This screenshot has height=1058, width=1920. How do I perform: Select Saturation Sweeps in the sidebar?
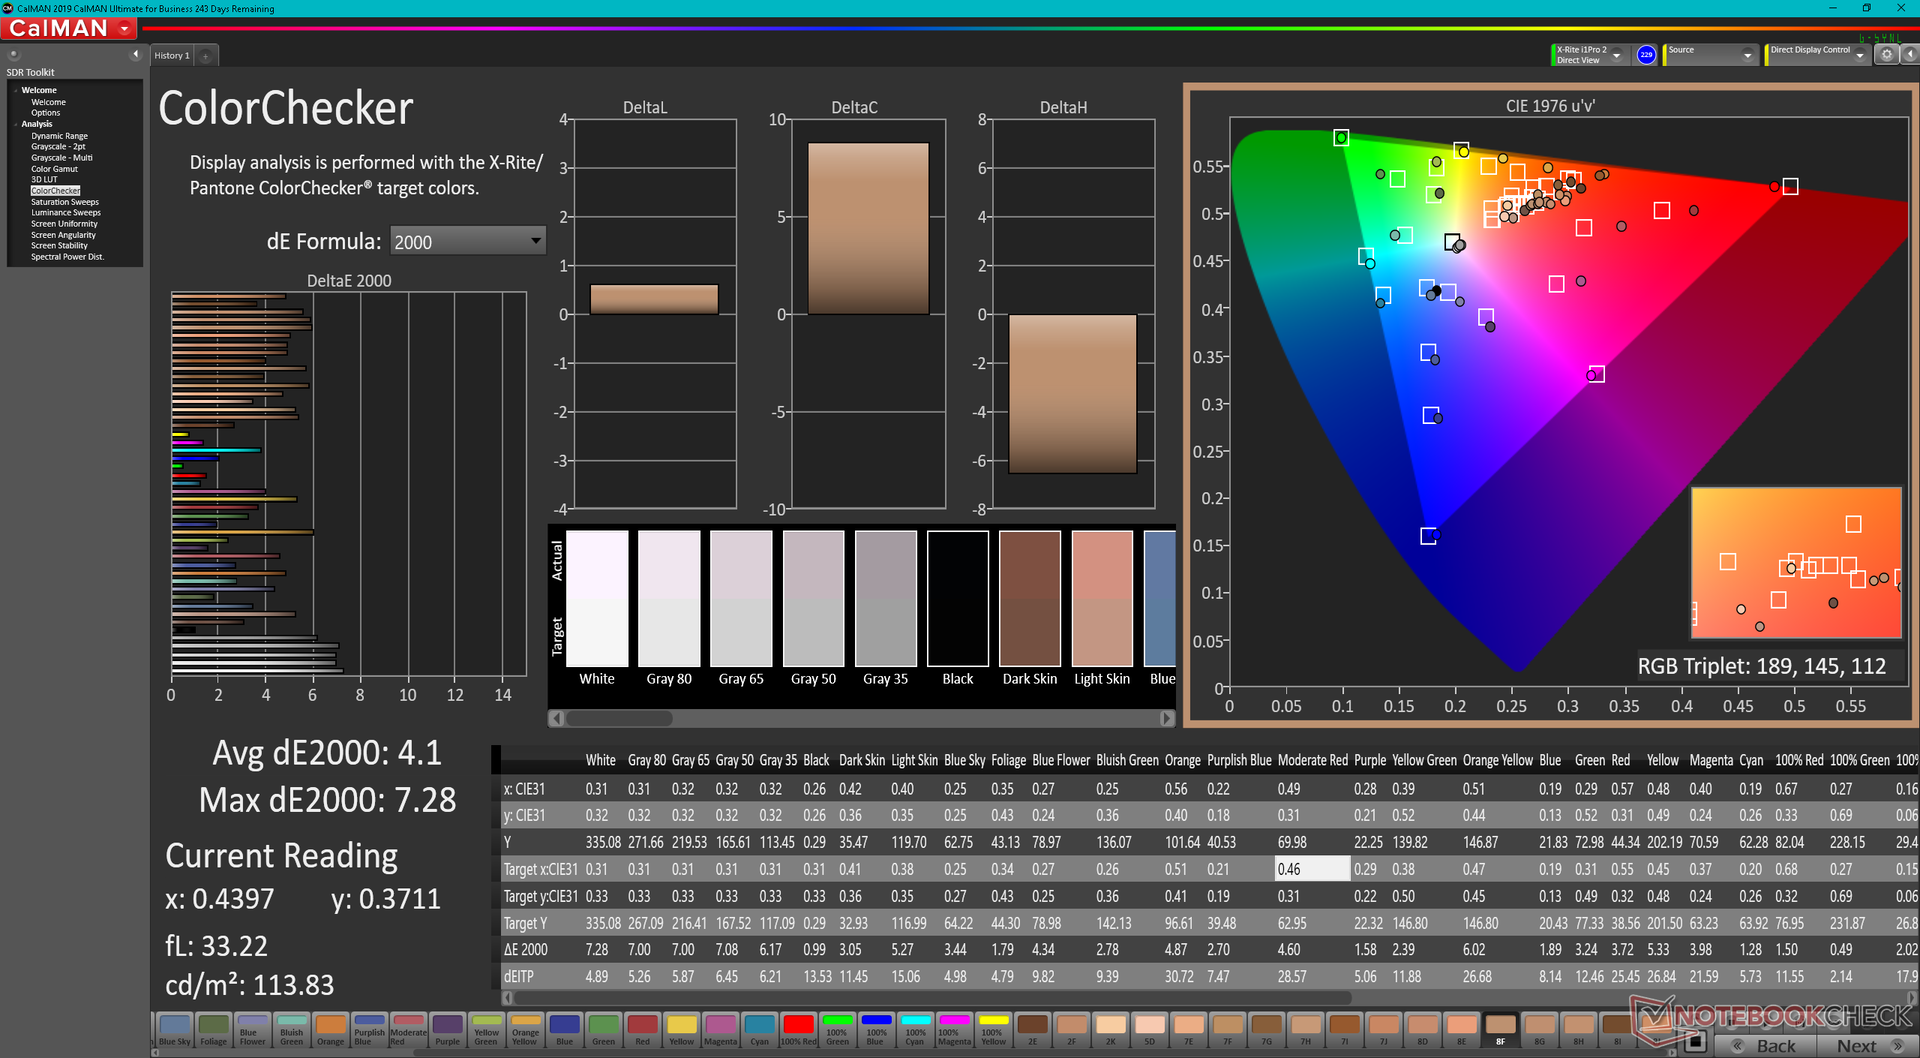[x=65, y=202]
